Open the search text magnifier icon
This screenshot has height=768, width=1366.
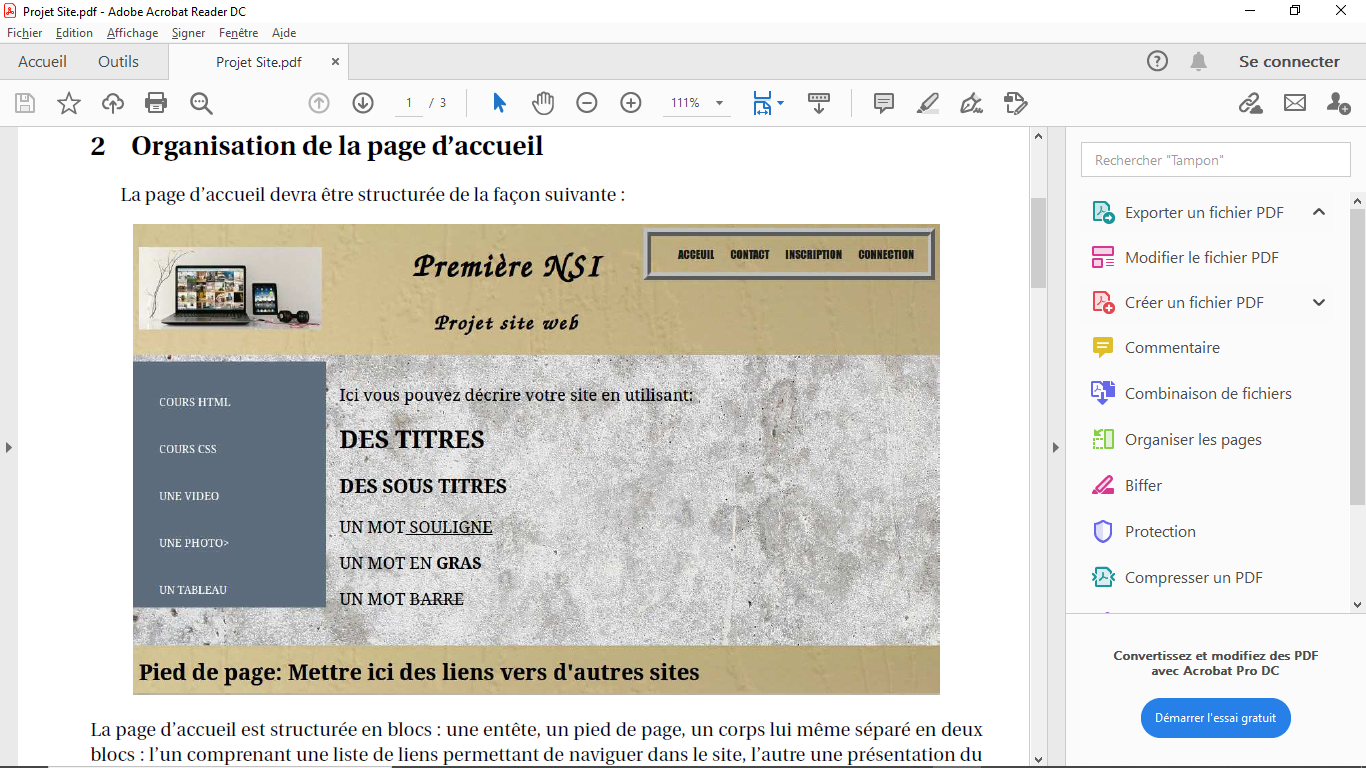pyautogui.click(x=201, y=103)
